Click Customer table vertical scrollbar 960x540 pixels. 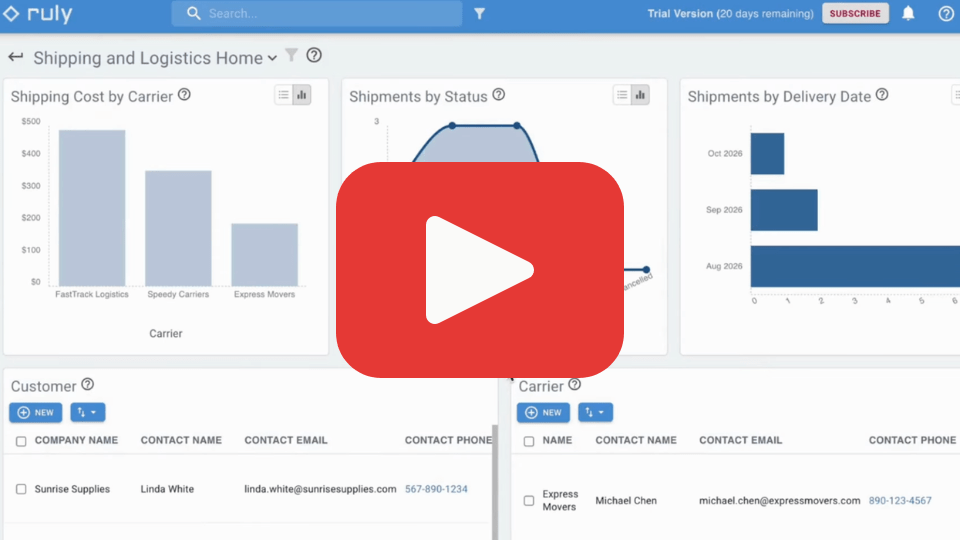click(x=495, y=482)
